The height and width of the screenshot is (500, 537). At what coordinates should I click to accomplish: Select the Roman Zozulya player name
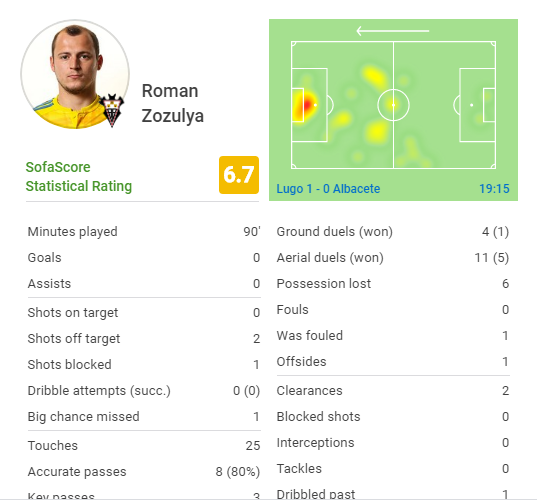pos(173,103)
